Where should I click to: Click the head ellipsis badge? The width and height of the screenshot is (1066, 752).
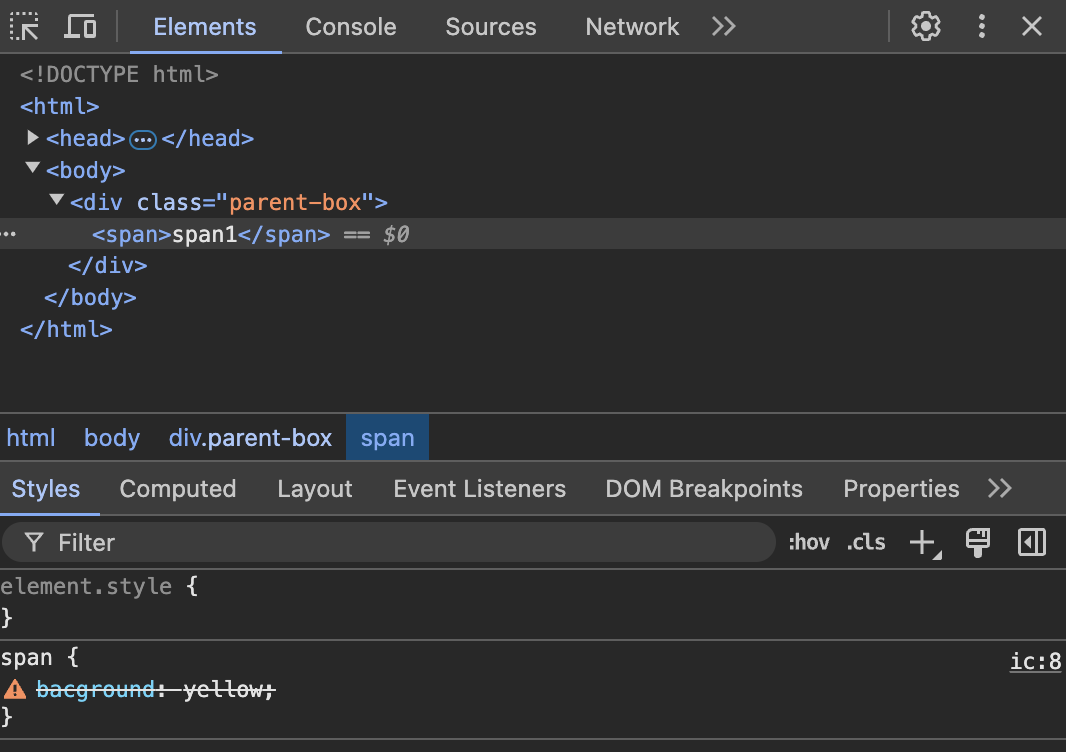coord(143,140)
